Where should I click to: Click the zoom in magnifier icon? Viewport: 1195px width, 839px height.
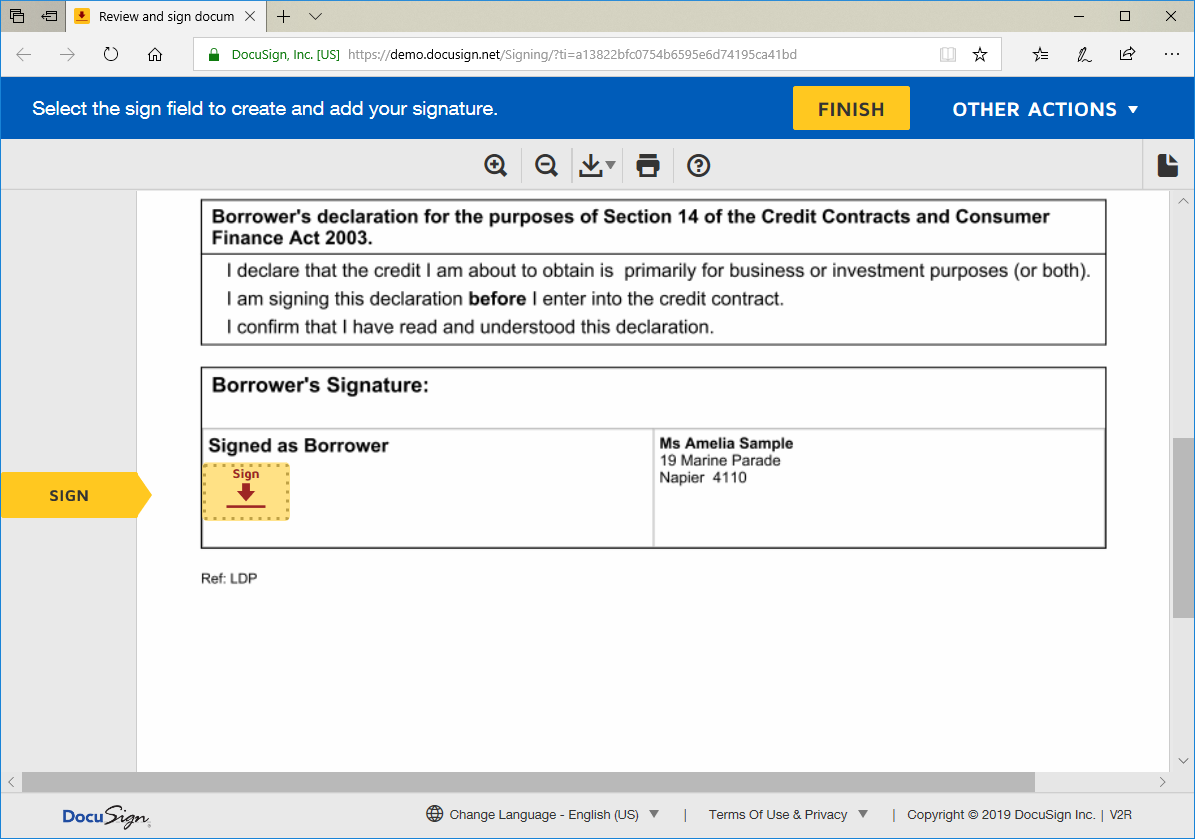coord(496,166)
